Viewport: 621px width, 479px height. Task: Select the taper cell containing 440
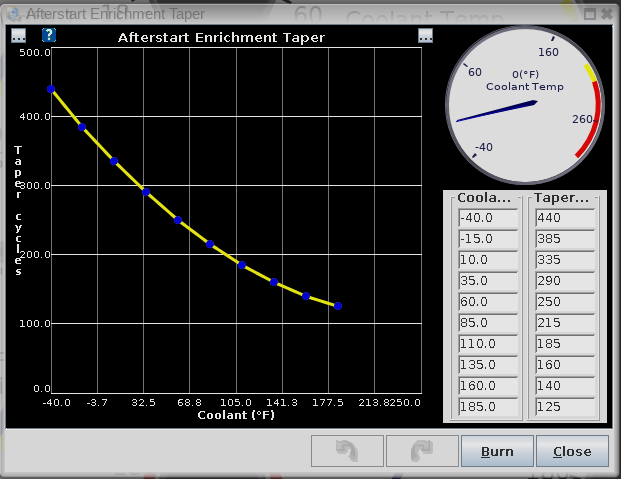point(564,219)
